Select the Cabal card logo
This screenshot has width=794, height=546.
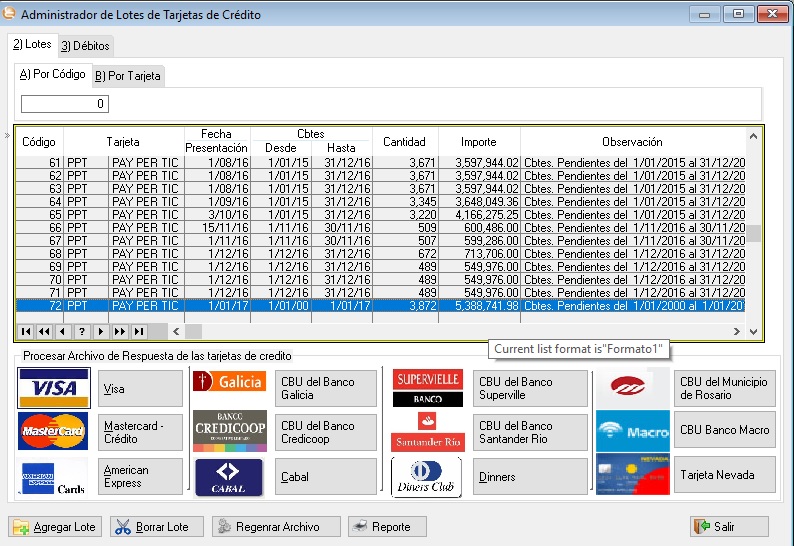tap(229, 477)
